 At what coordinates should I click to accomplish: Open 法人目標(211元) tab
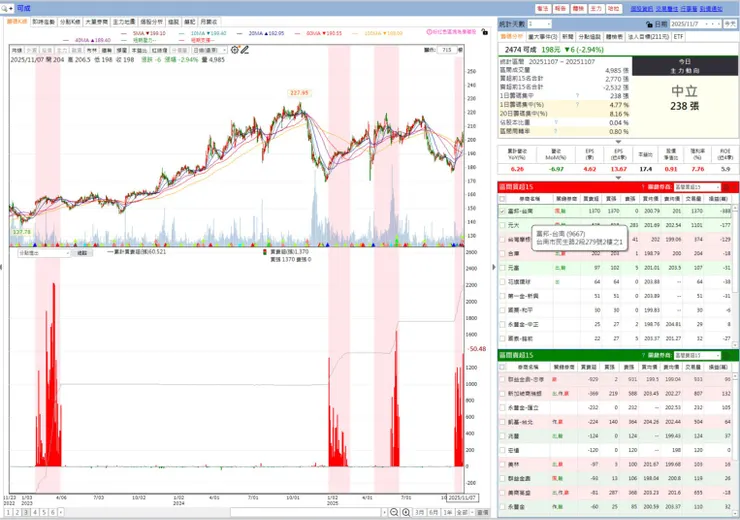648,36
